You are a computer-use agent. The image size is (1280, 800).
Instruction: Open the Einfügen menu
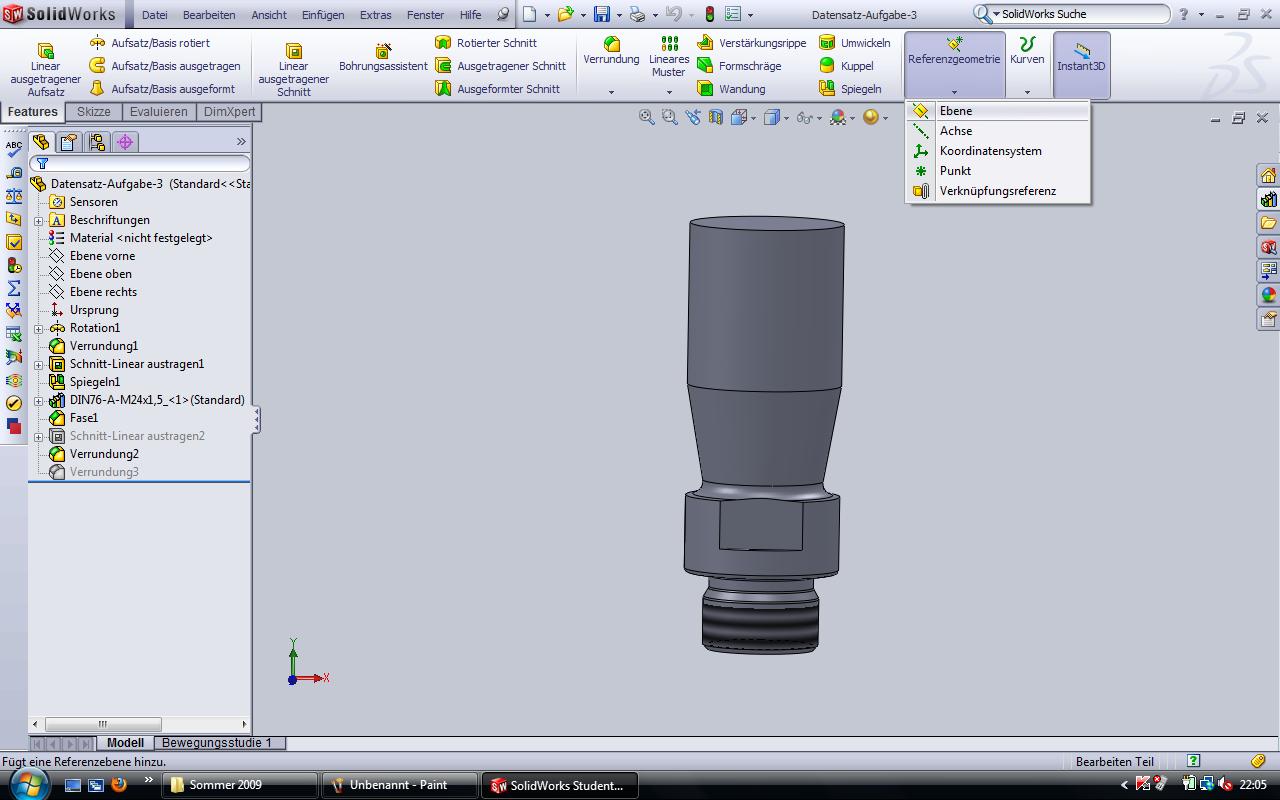pyautogui.click(x=323, y=15)
